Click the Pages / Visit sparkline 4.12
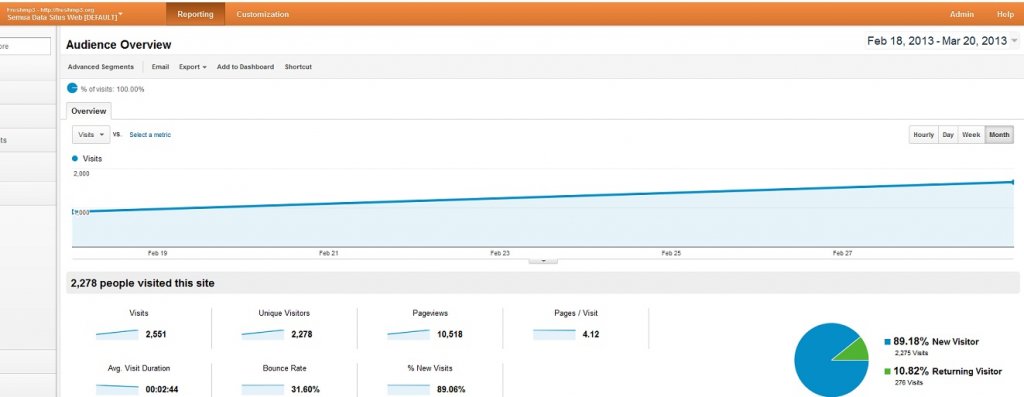The height and width of the screenshot is (397, 1024). (554, 334)
